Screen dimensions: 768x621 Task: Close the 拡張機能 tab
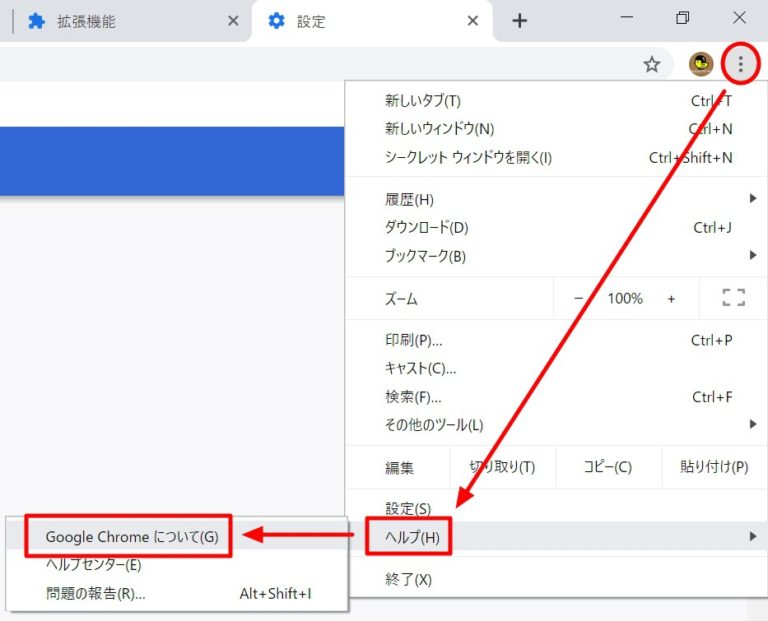tap(233, 21)
